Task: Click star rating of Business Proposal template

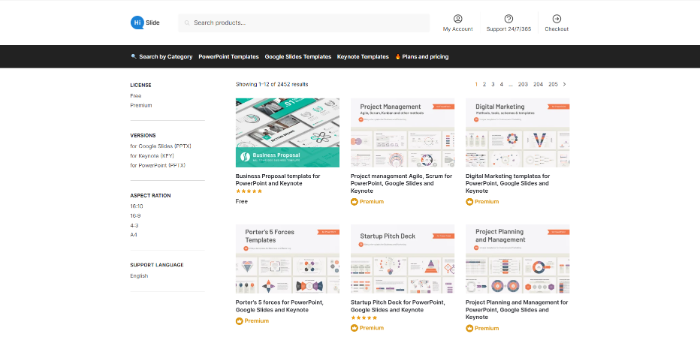Action: click(249, 191)
